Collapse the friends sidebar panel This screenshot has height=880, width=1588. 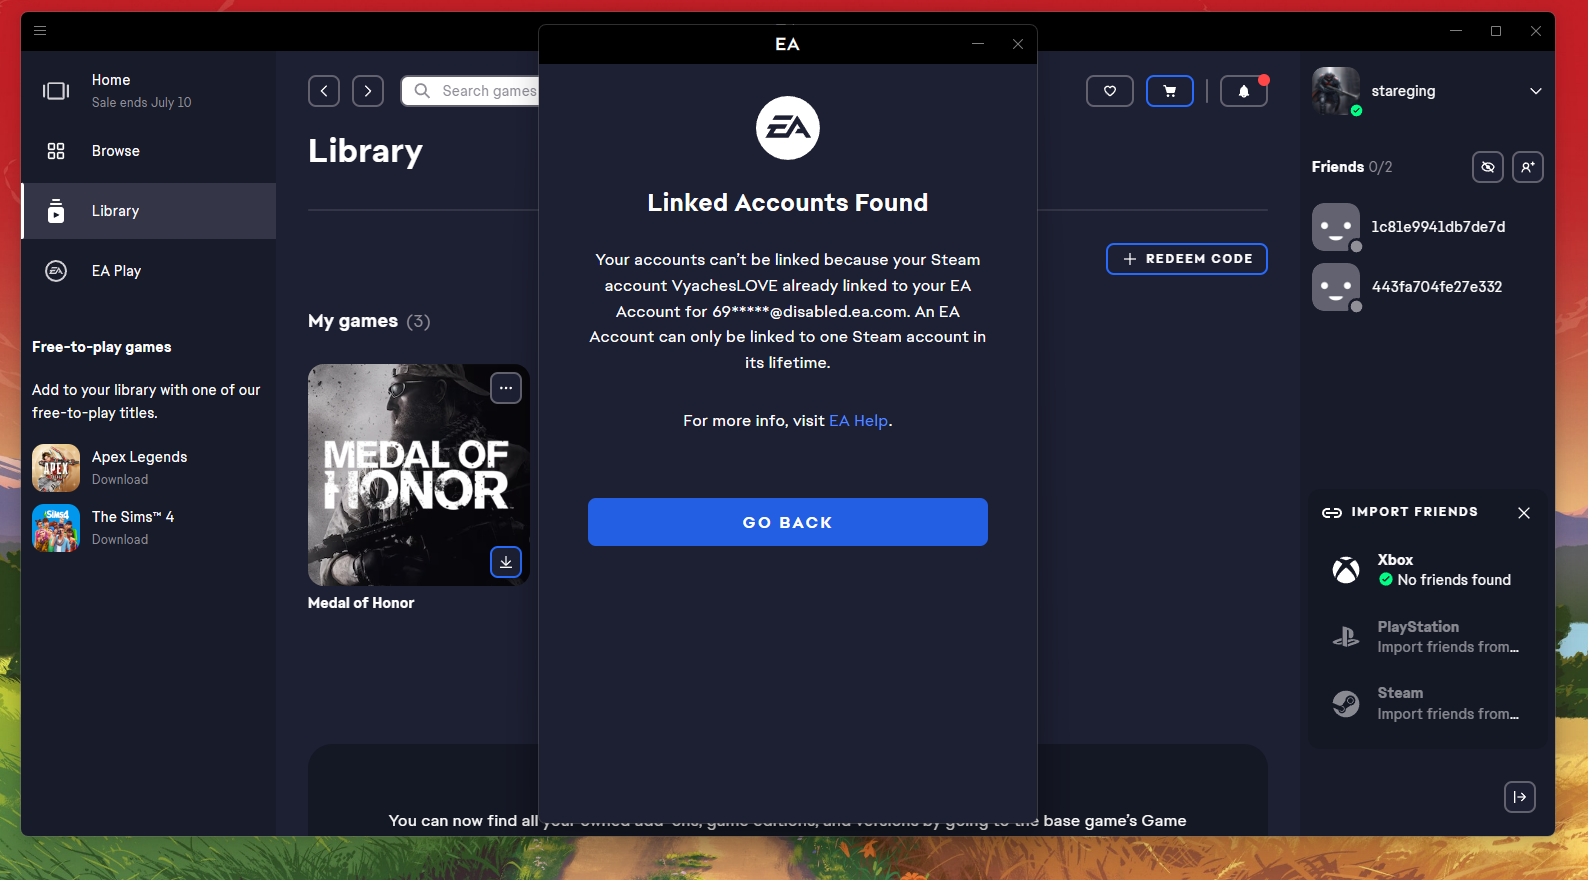click(x=1520, y=797)
